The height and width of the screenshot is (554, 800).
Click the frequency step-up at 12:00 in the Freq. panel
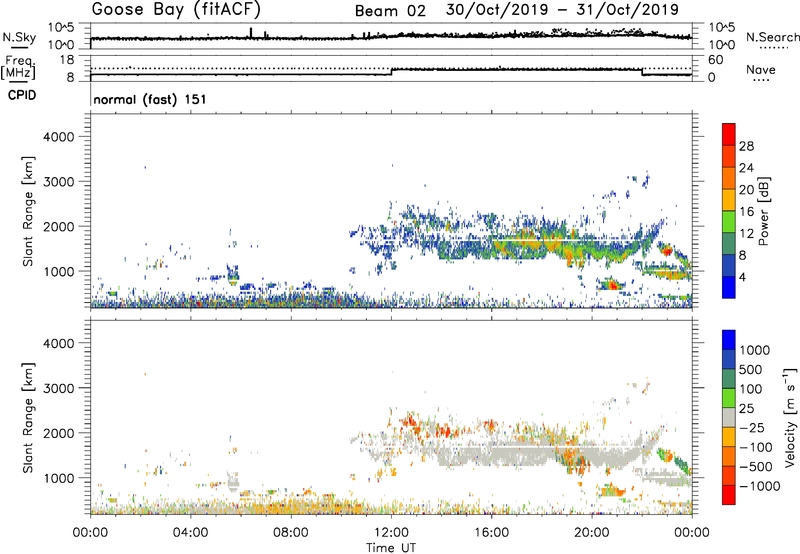pos(391,72)
